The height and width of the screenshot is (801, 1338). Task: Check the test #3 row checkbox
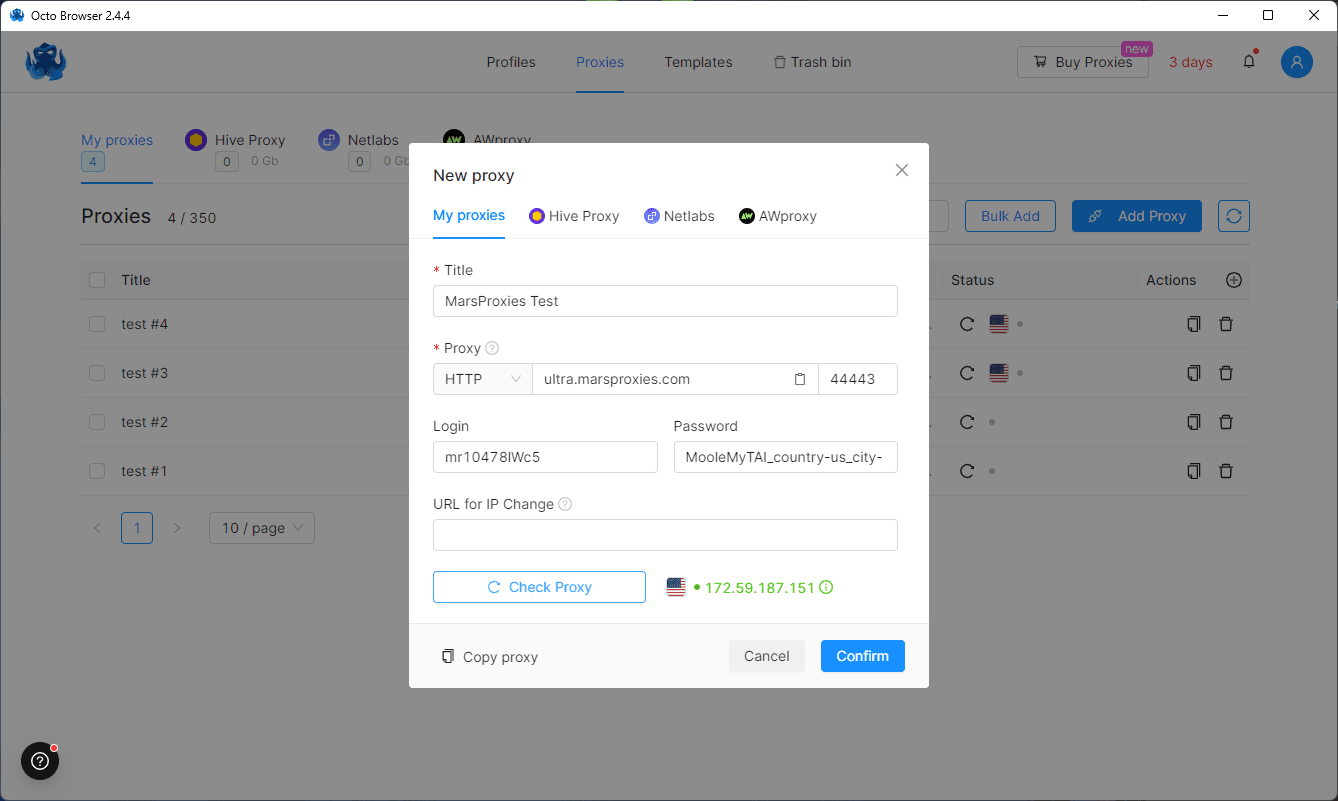click(x=97, y=373)
